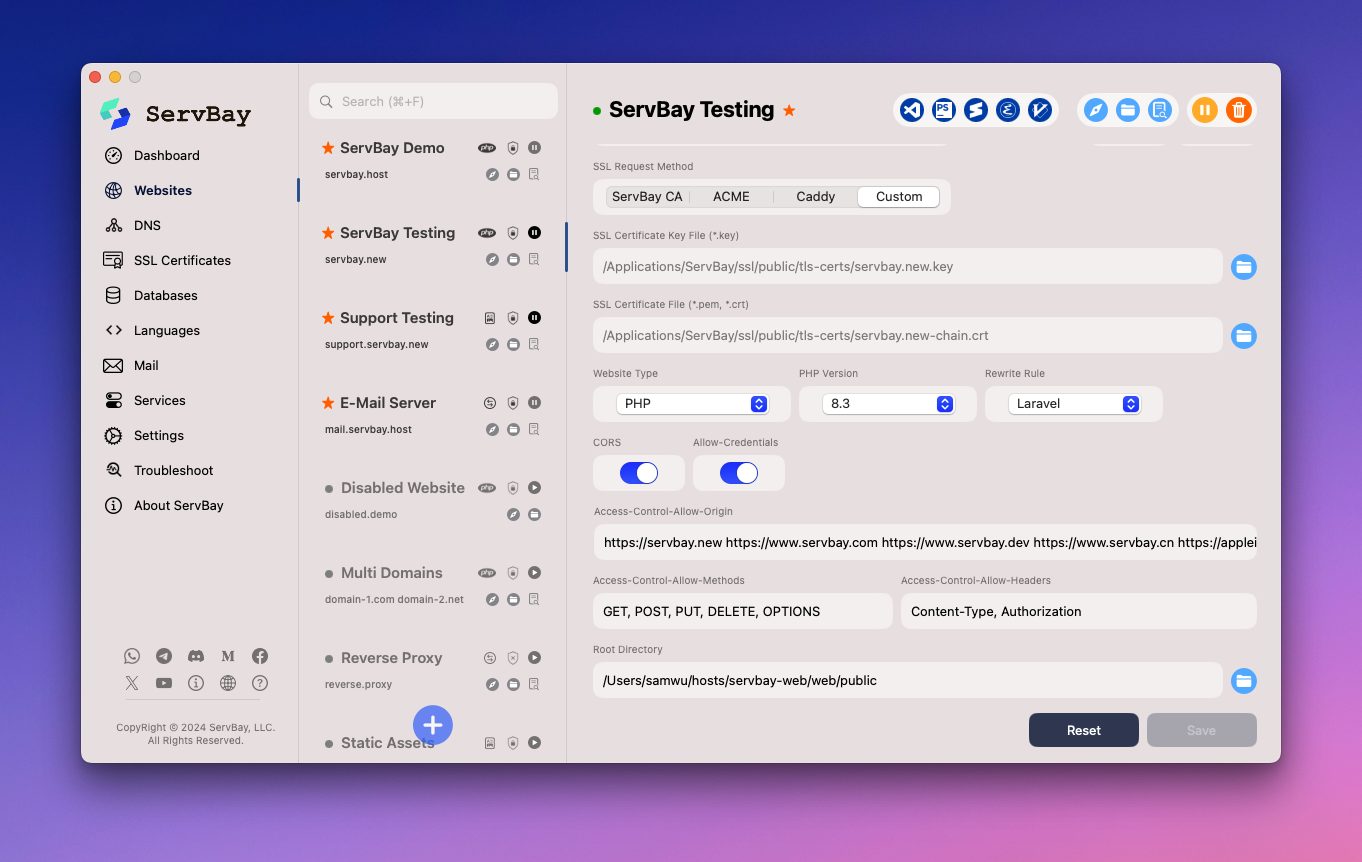Screen dimensions: 1362x862
Task: Open the PHP Version 8.3 dropdown
Action: 888,404
